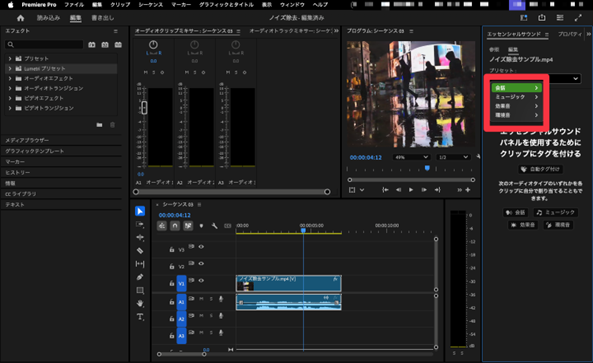Open the シーケンス menu
593x363 pixels.
pyautogui.click(x=151, y=5)
